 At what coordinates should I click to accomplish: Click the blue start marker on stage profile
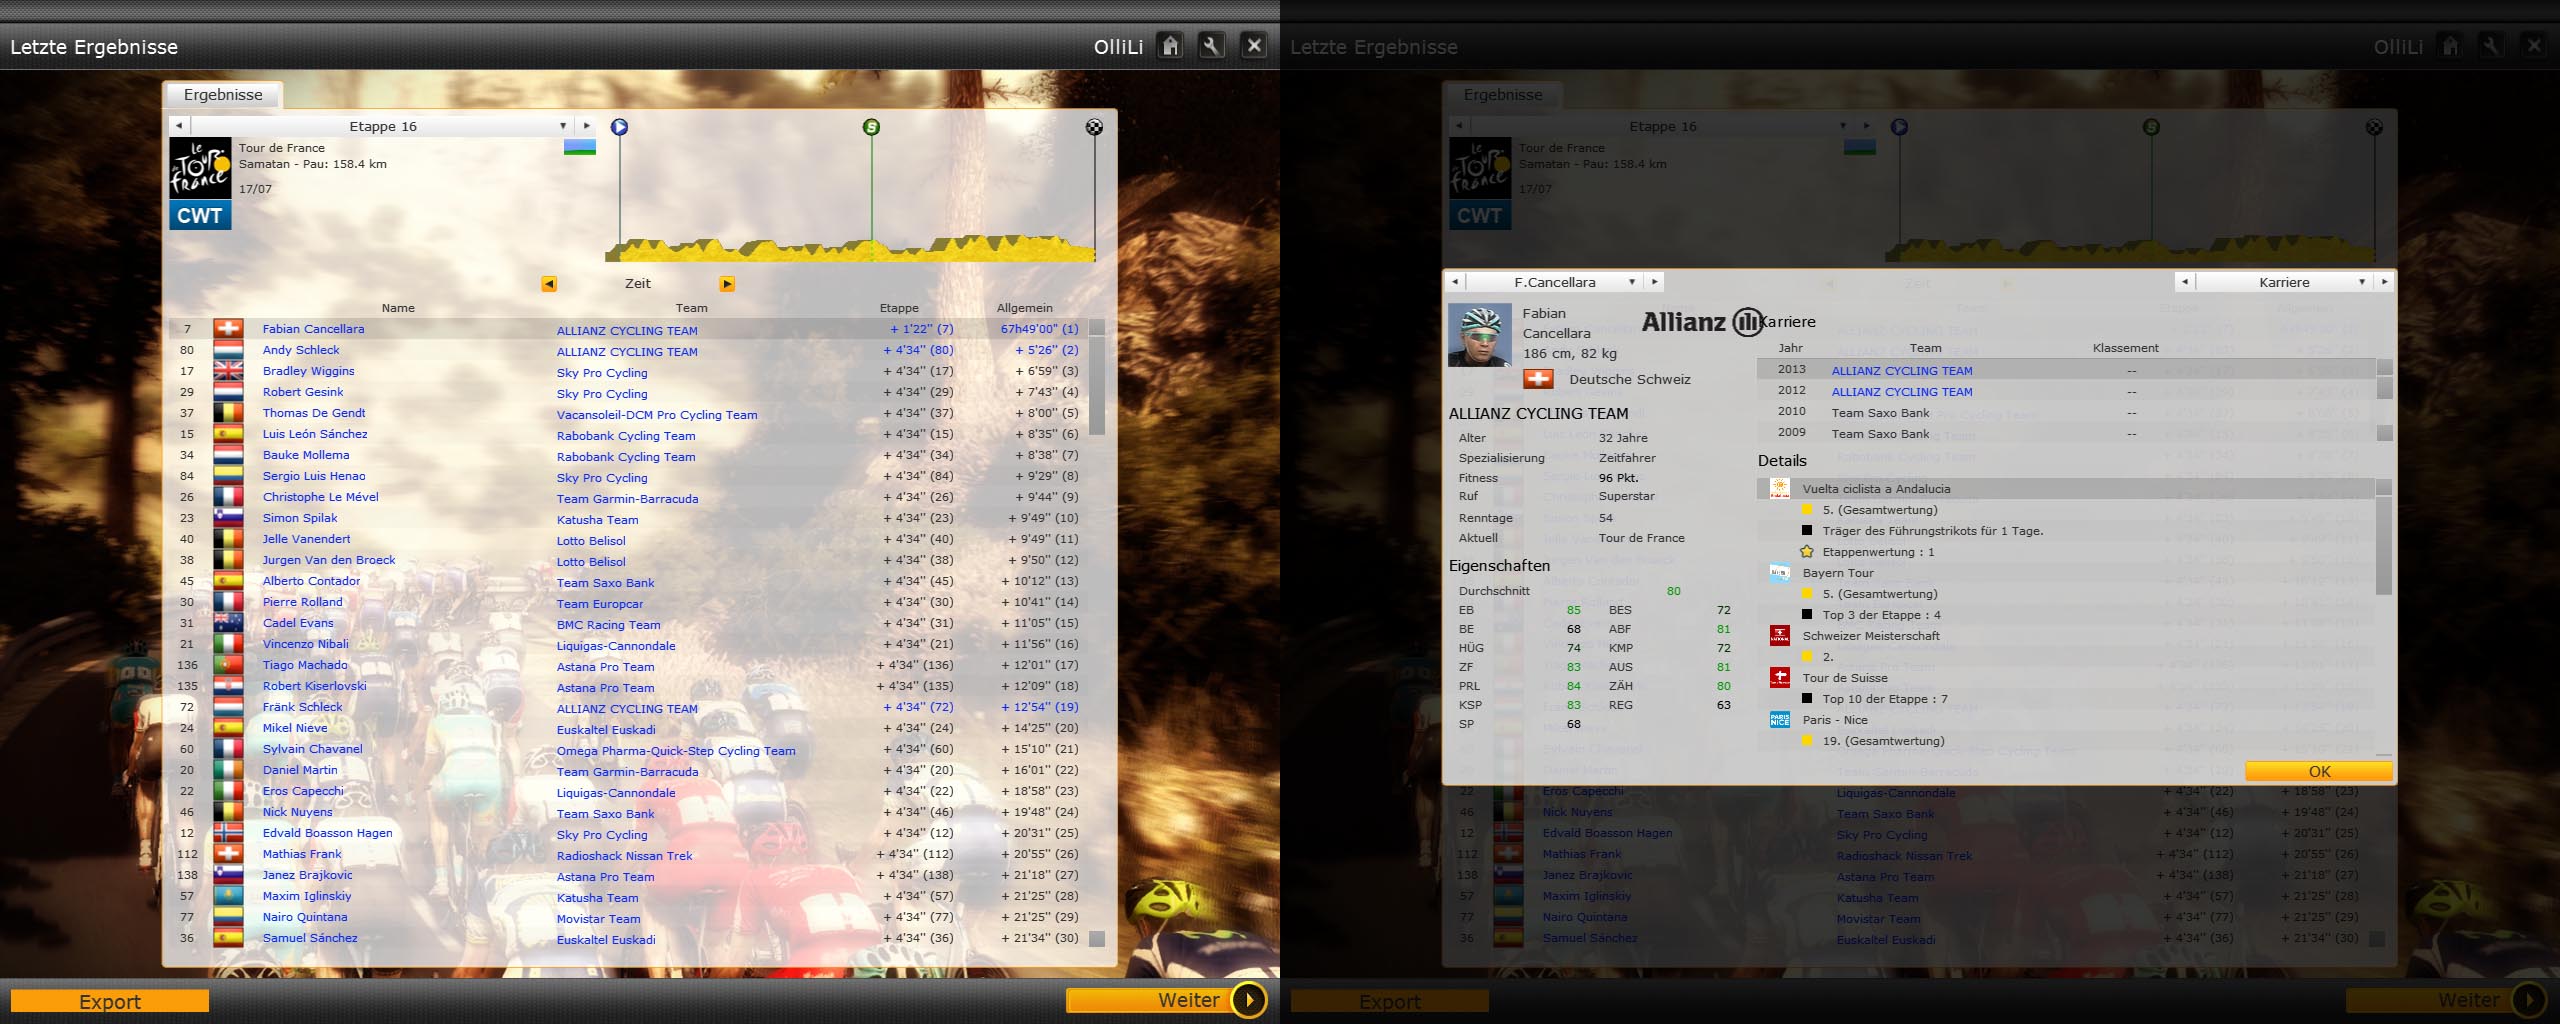620,127
